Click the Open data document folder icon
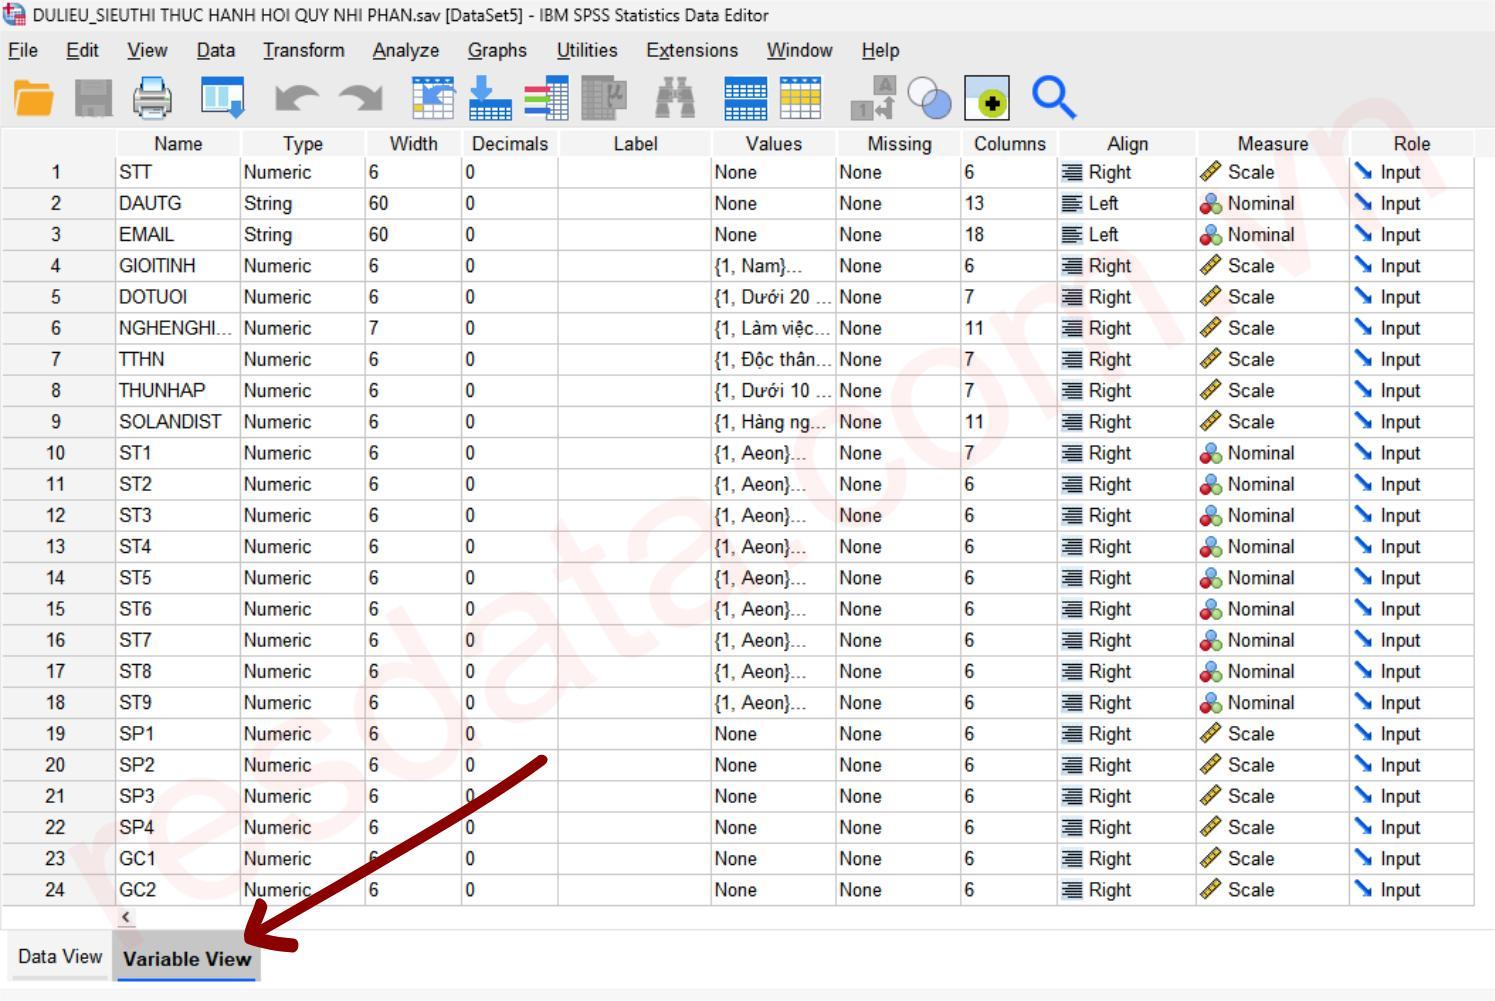Image resolution: width=1495 pixels, height=1001 pixels. pyautogui.click(x=34, y=98)
